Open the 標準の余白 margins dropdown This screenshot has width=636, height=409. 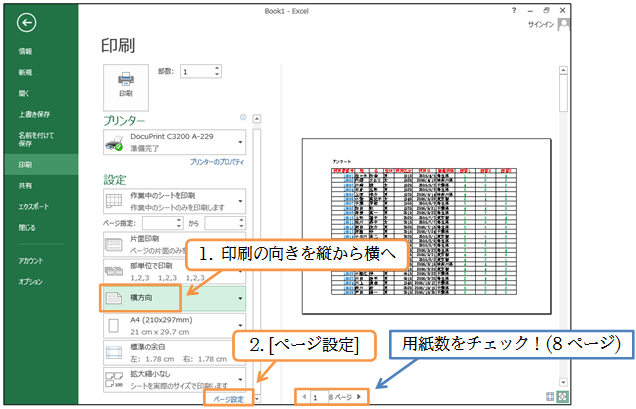(174, 352)
